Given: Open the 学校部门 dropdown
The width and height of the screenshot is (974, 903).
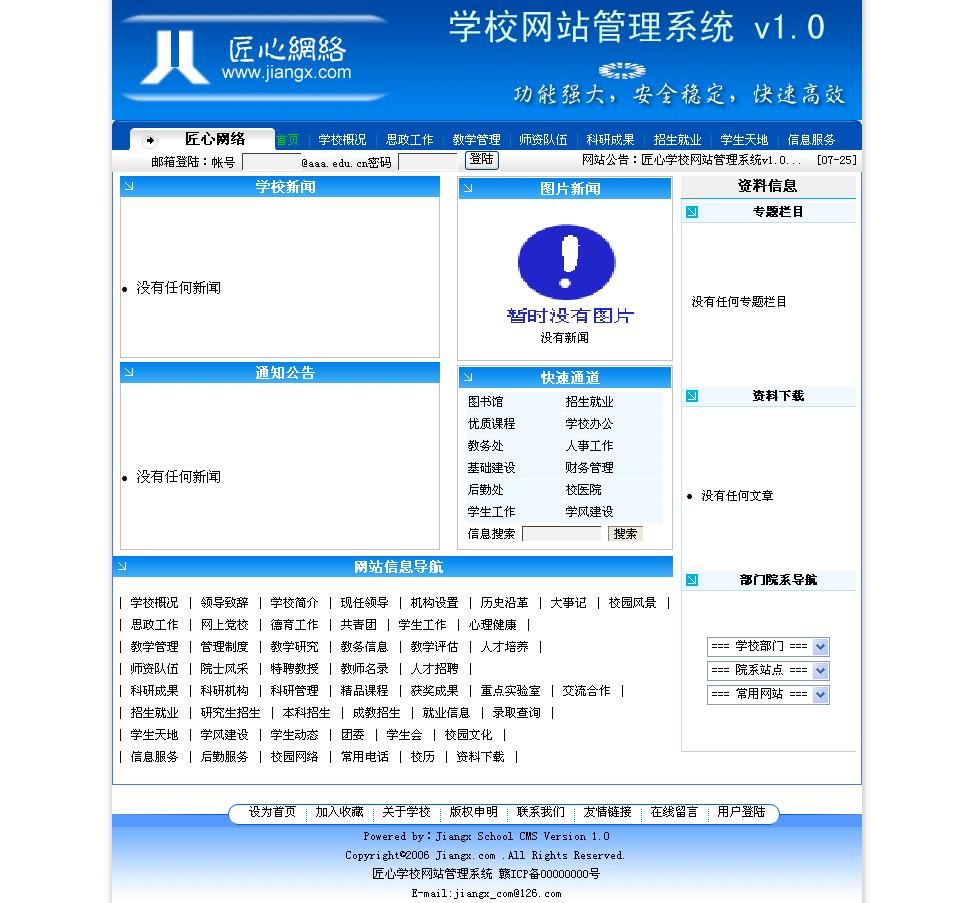Looking at the screenshot, I should pos(768,647).
